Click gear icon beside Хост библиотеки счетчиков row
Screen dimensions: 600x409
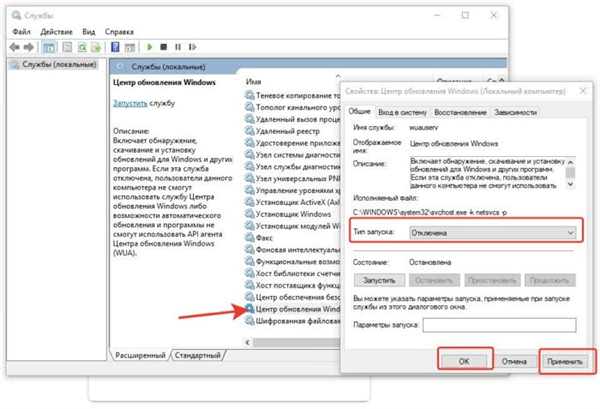(x=249, y=273)
